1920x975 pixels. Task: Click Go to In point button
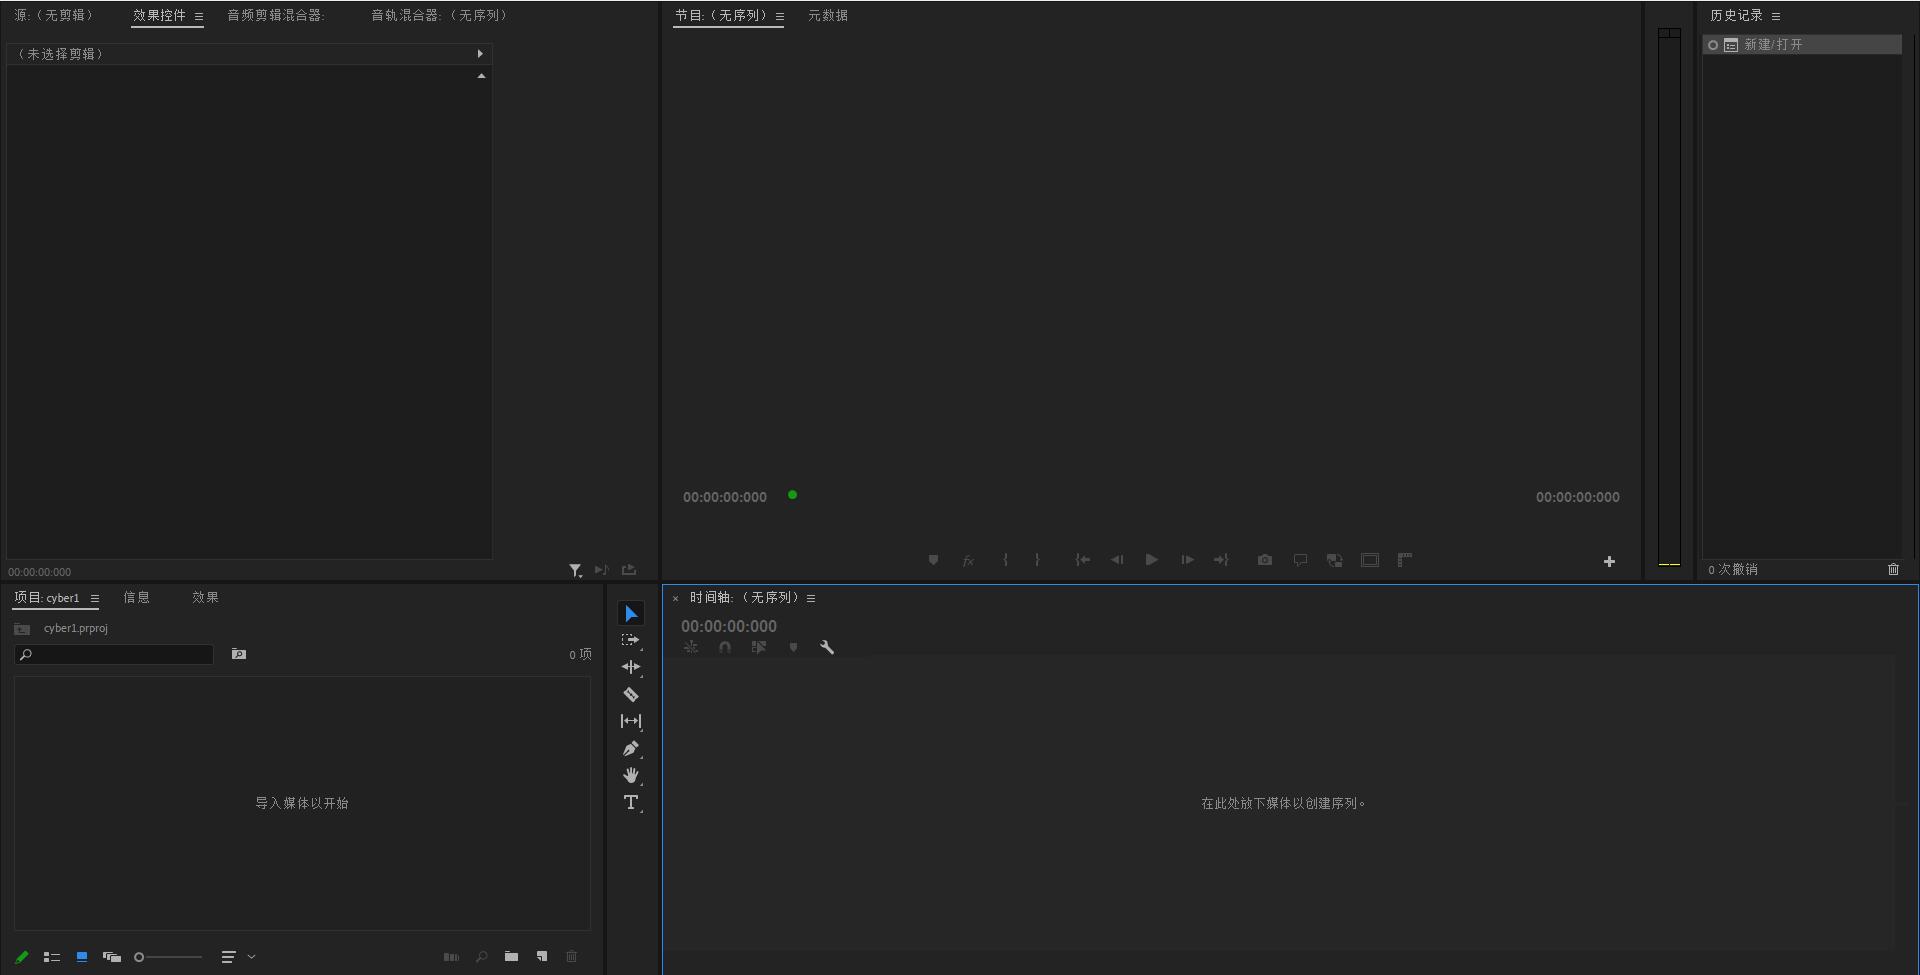(1082, 560)
